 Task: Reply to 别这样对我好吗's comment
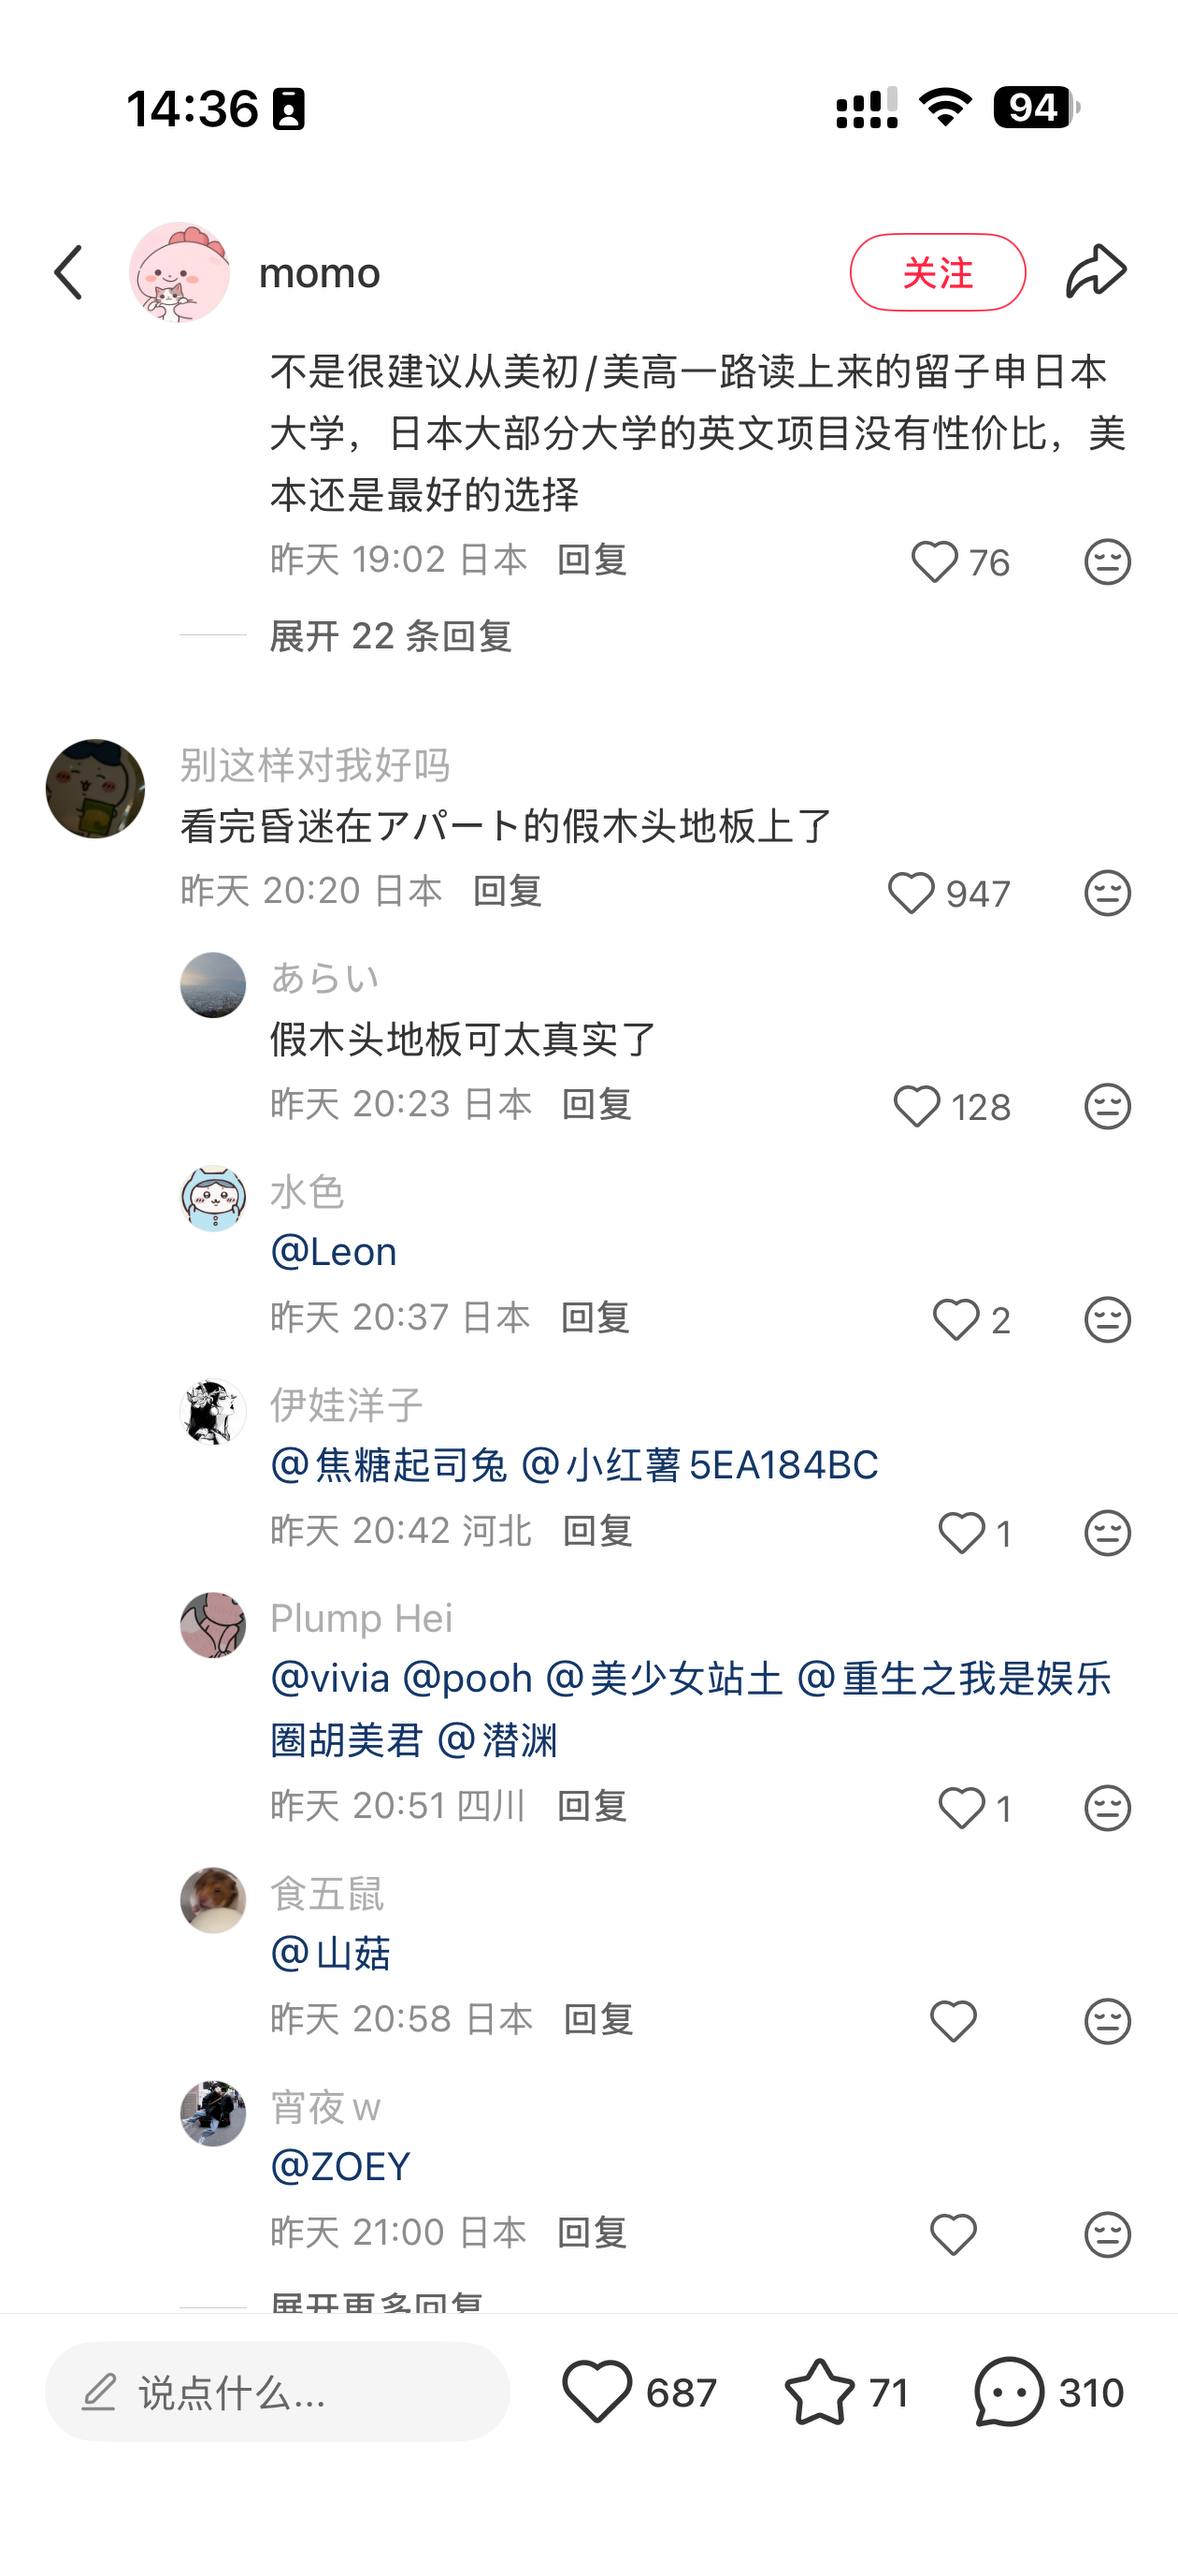click(507, 890)
